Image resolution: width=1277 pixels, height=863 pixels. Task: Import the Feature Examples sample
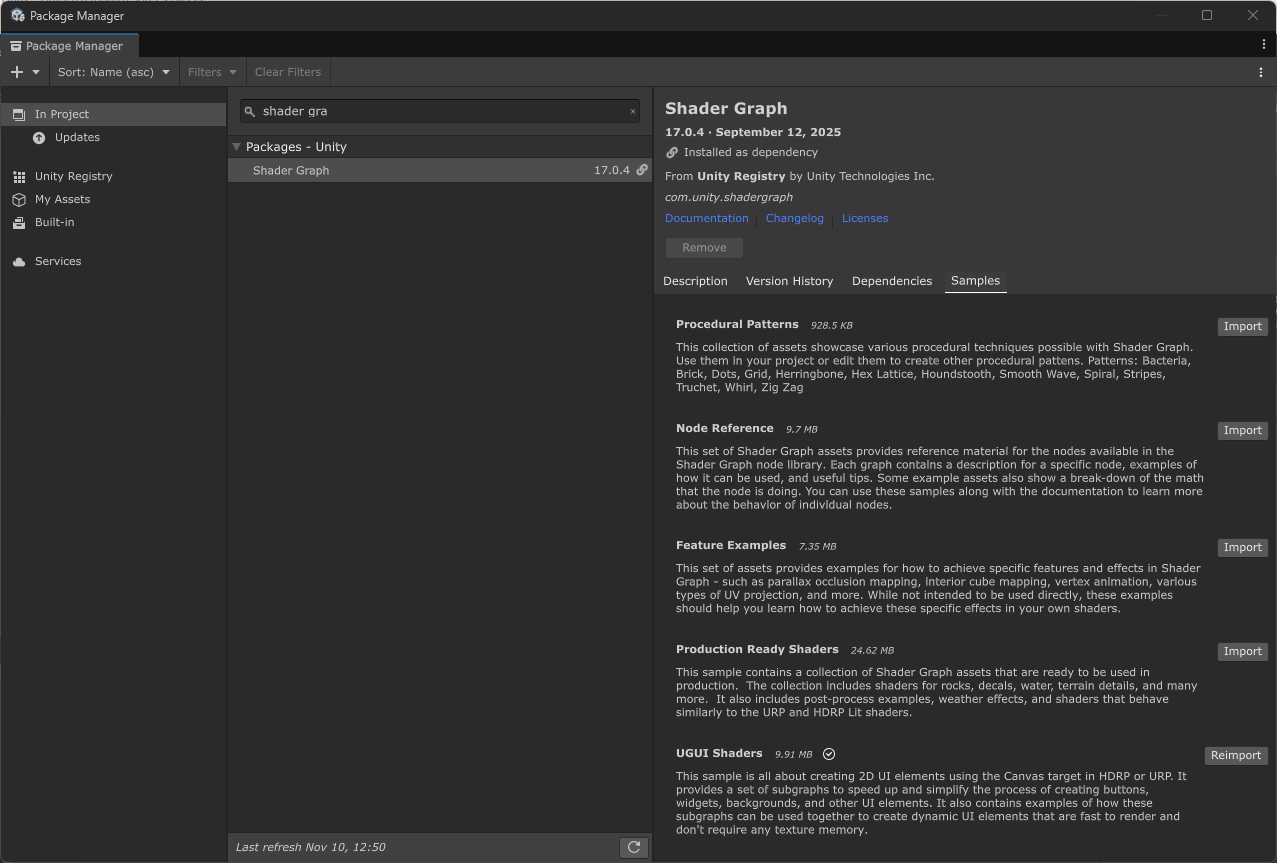(1242, 548)
